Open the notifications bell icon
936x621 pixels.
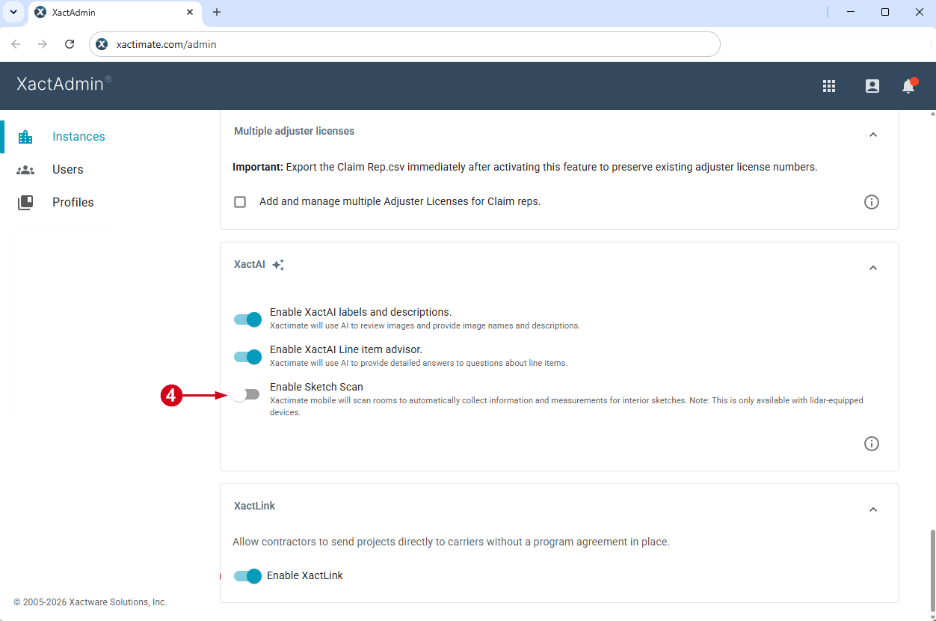coord(909,86)
